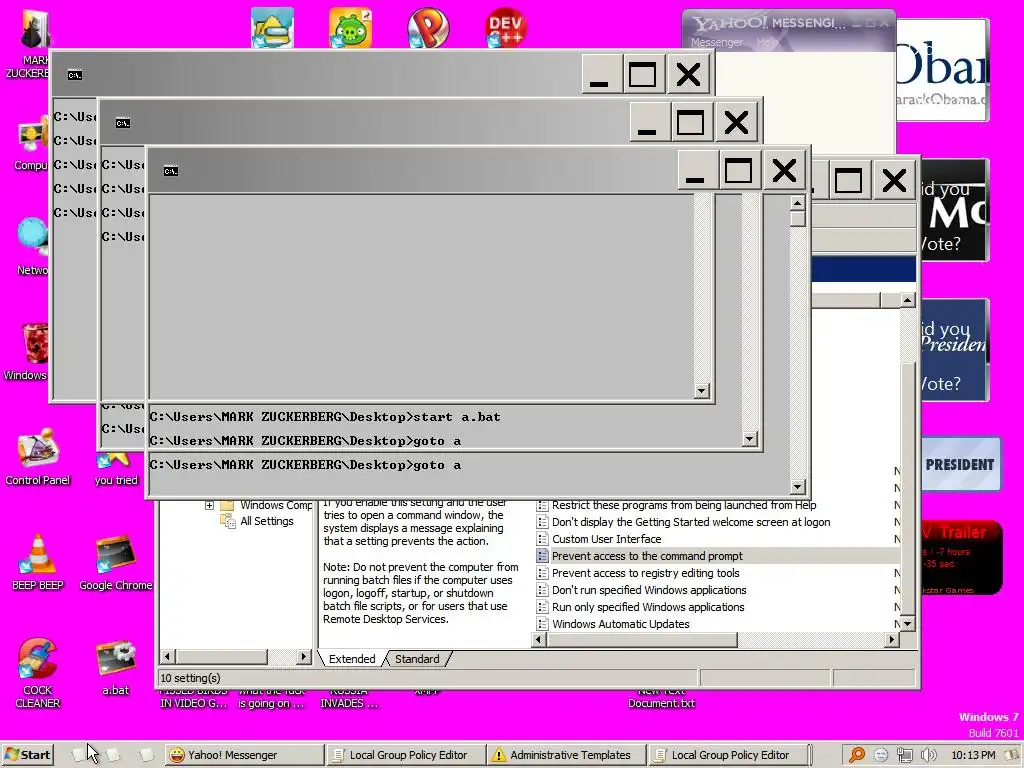Click policy list scroll down arrow
This screenshot has height=768, width=1024.
pyautogui.click(x=907, y=624)
